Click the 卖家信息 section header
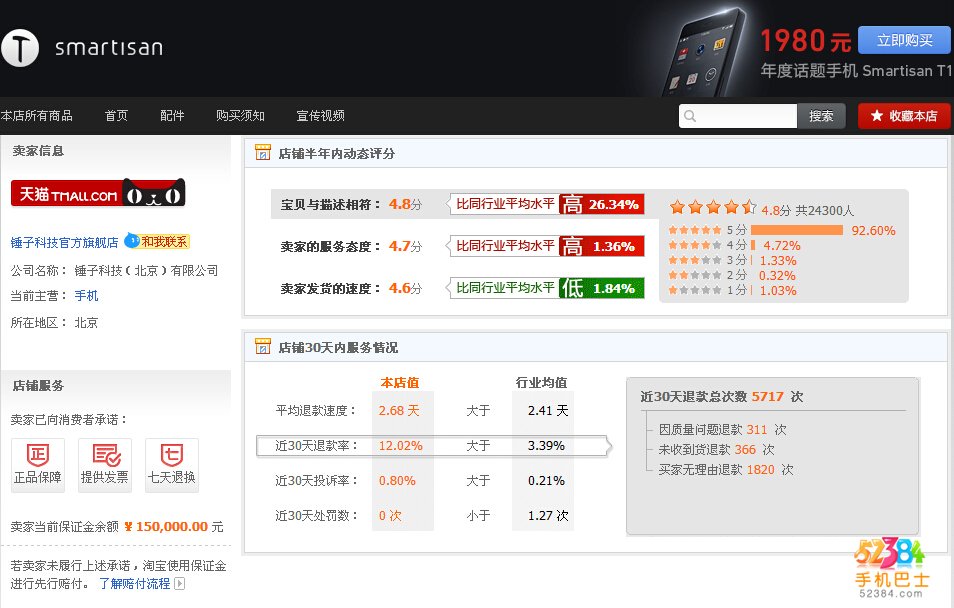 (x=38, y=150)
